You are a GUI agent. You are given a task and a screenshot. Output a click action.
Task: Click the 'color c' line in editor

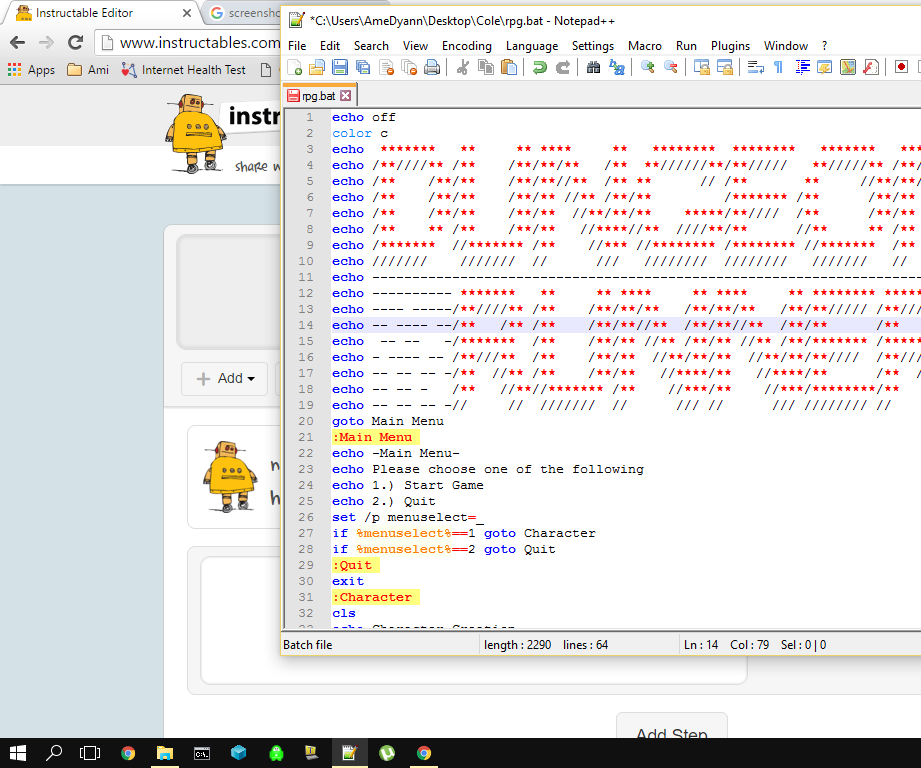[x=359, y=133]
